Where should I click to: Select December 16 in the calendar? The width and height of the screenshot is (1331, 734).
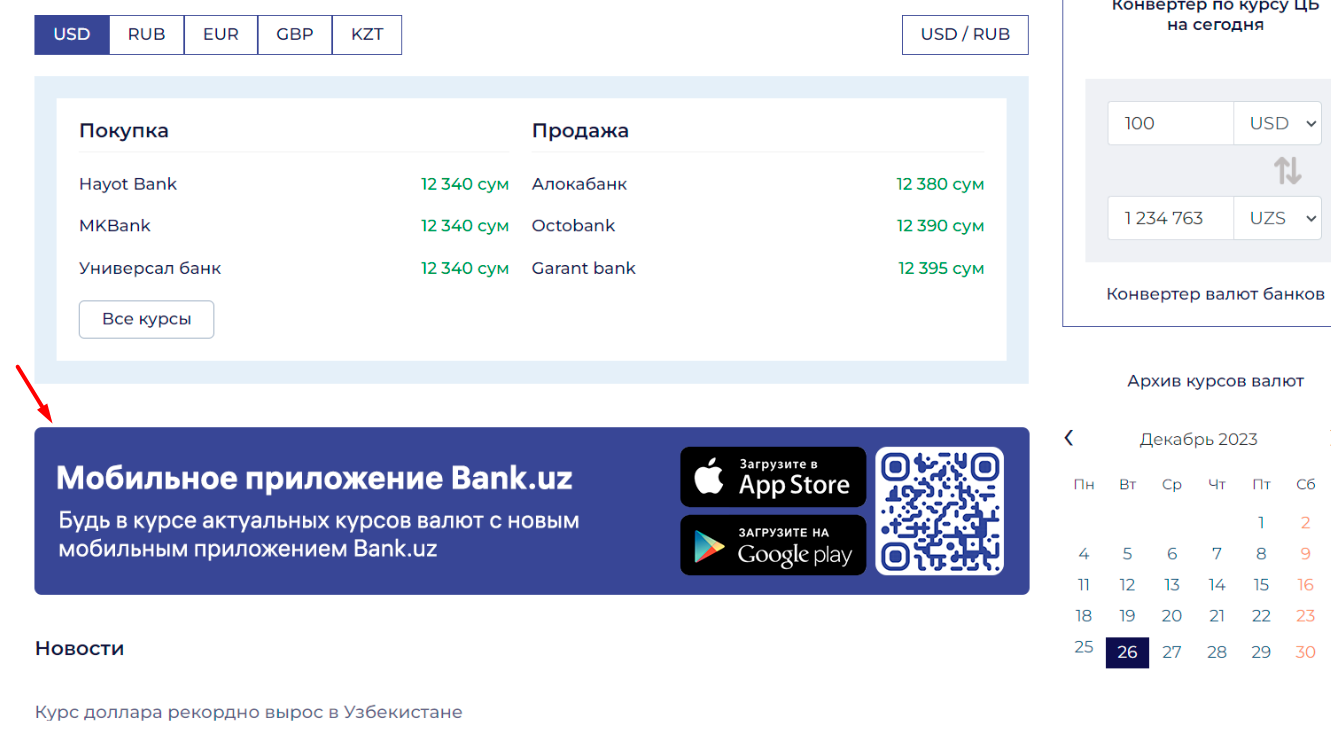[x=1305, y=585]
